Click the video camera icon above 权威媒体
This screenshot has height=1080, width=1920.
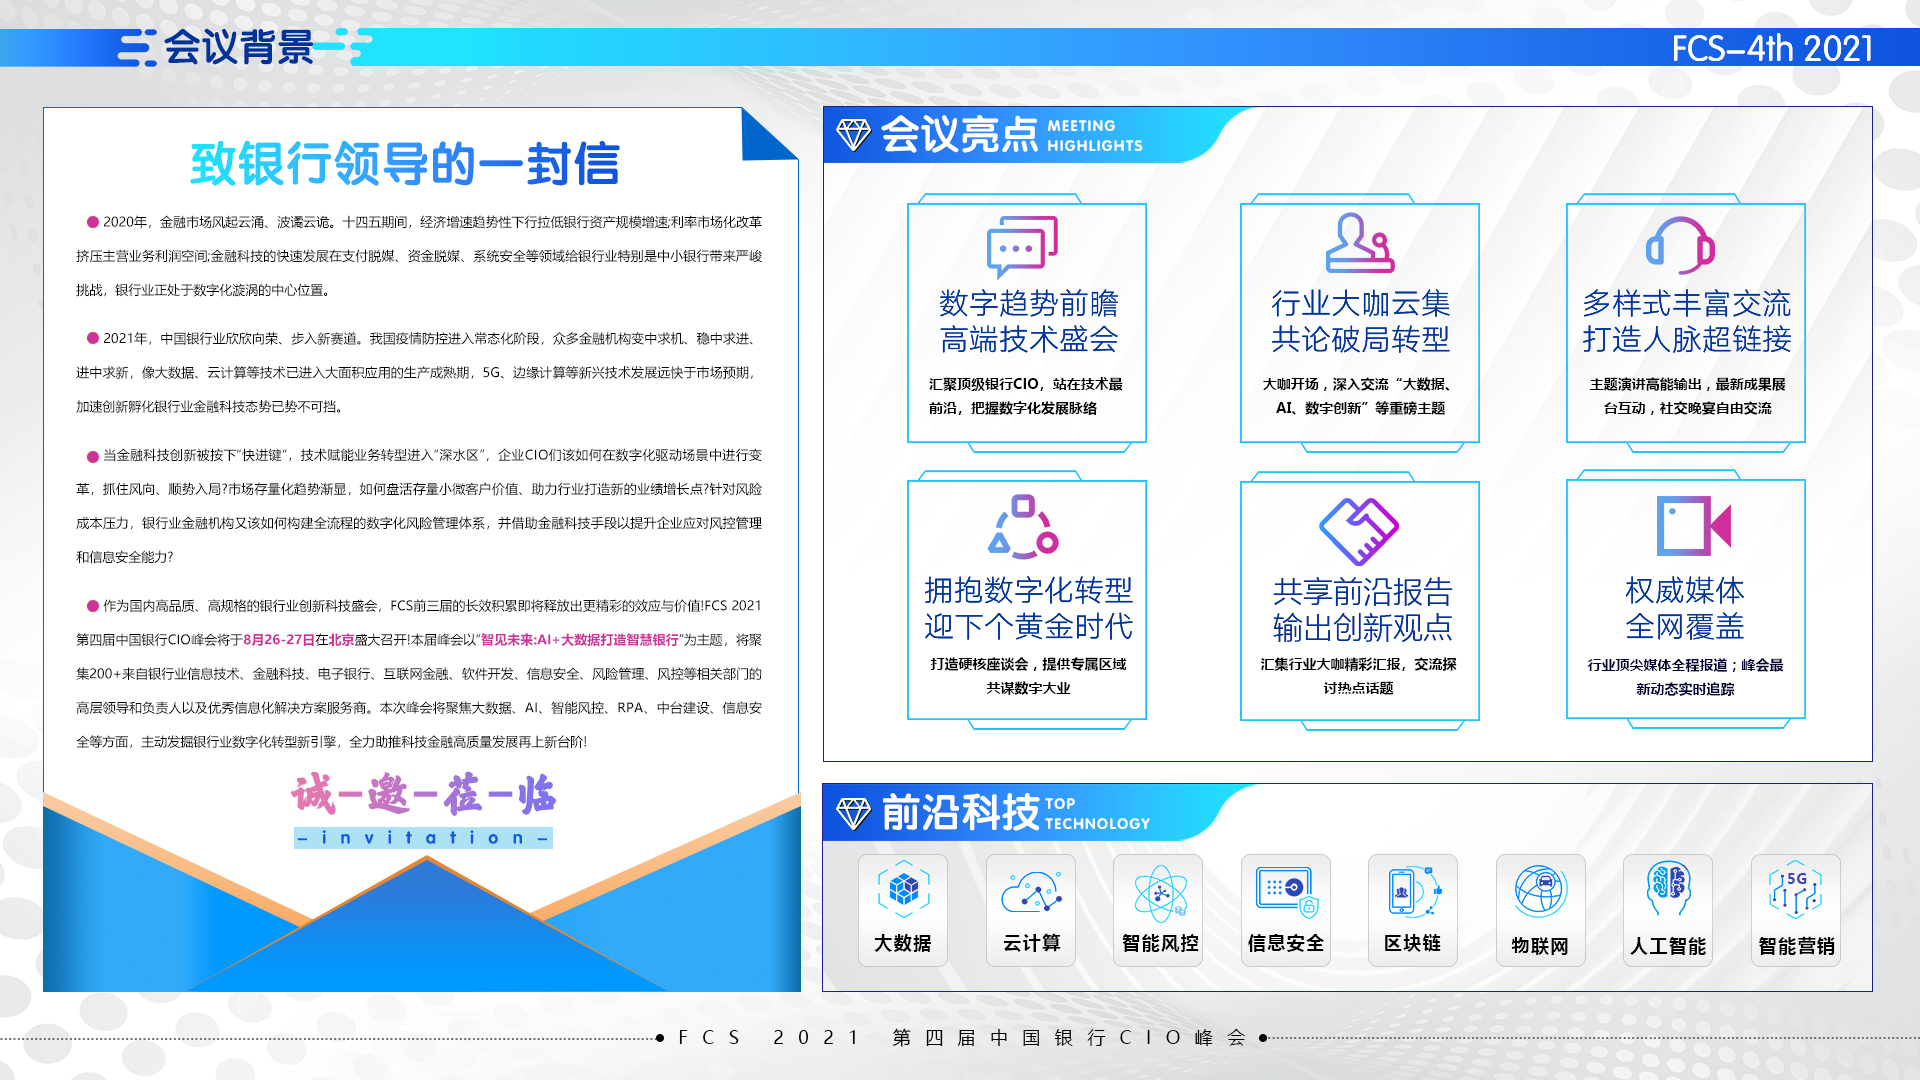(1693, 525)
